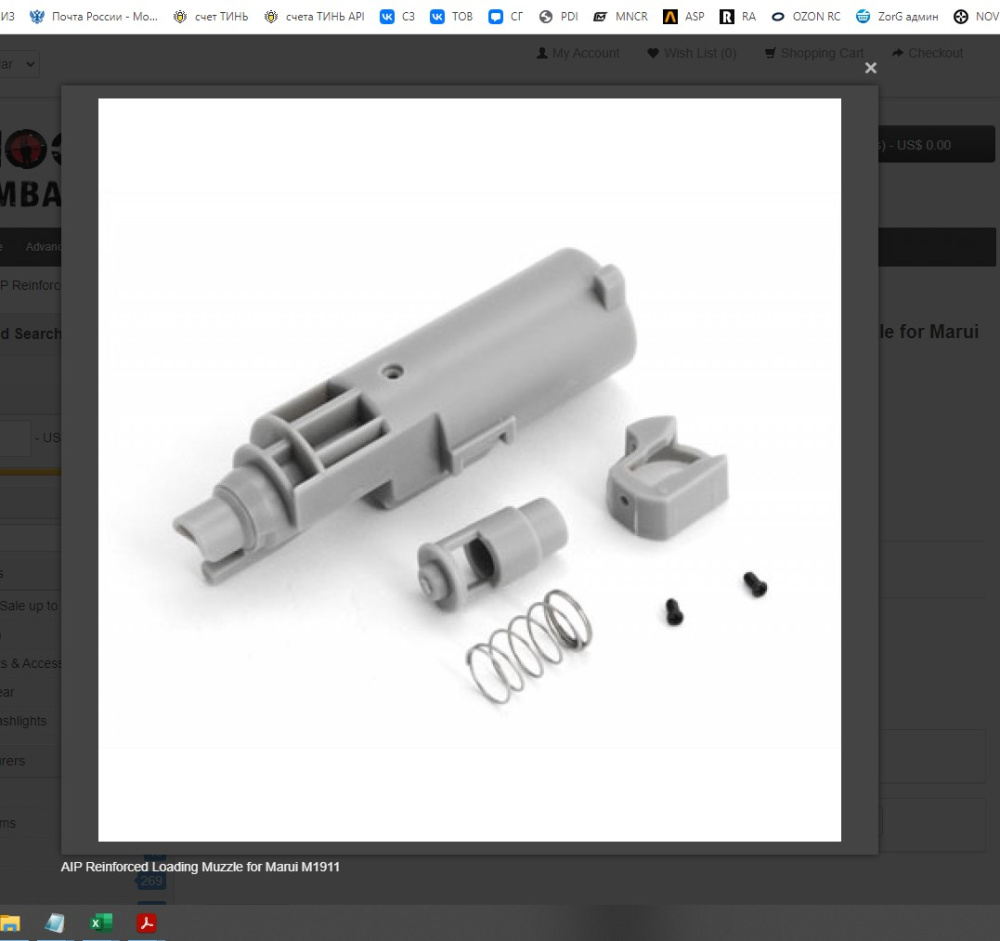The image size is (1000, 941).
Task: Open the Почта России bookmark
Action: (94, 17)
